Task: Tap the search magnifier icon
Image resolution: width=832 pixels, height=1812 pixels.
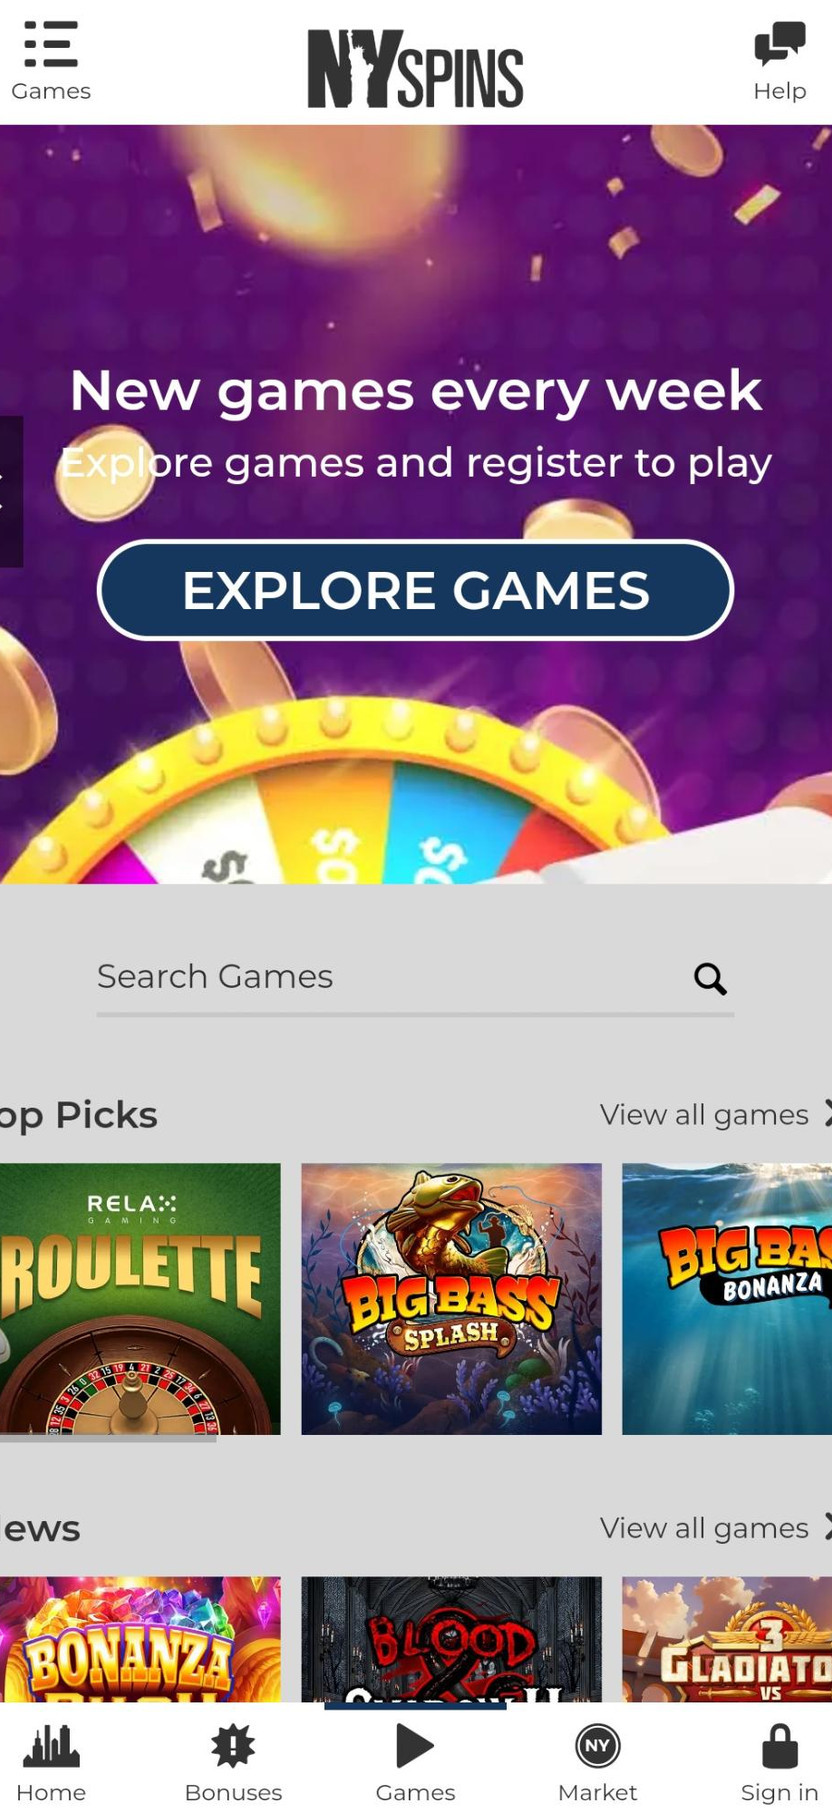Action: coord(710,978)
